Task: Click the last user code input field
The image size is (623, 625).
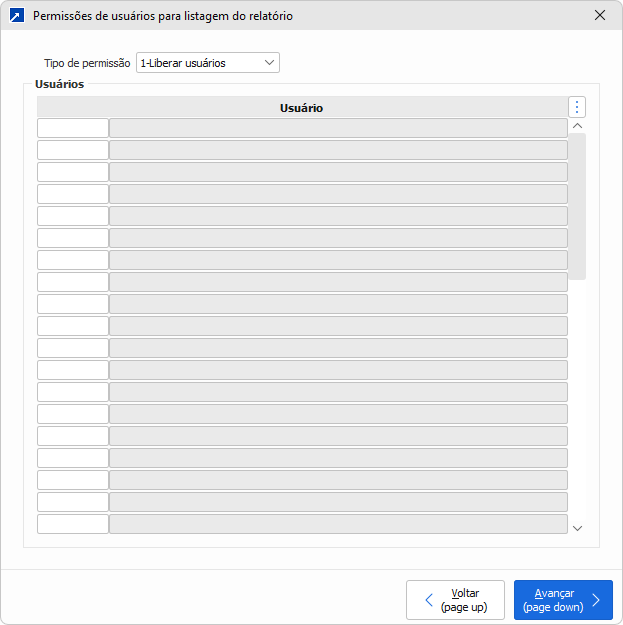Action: (x=73, y=524)
